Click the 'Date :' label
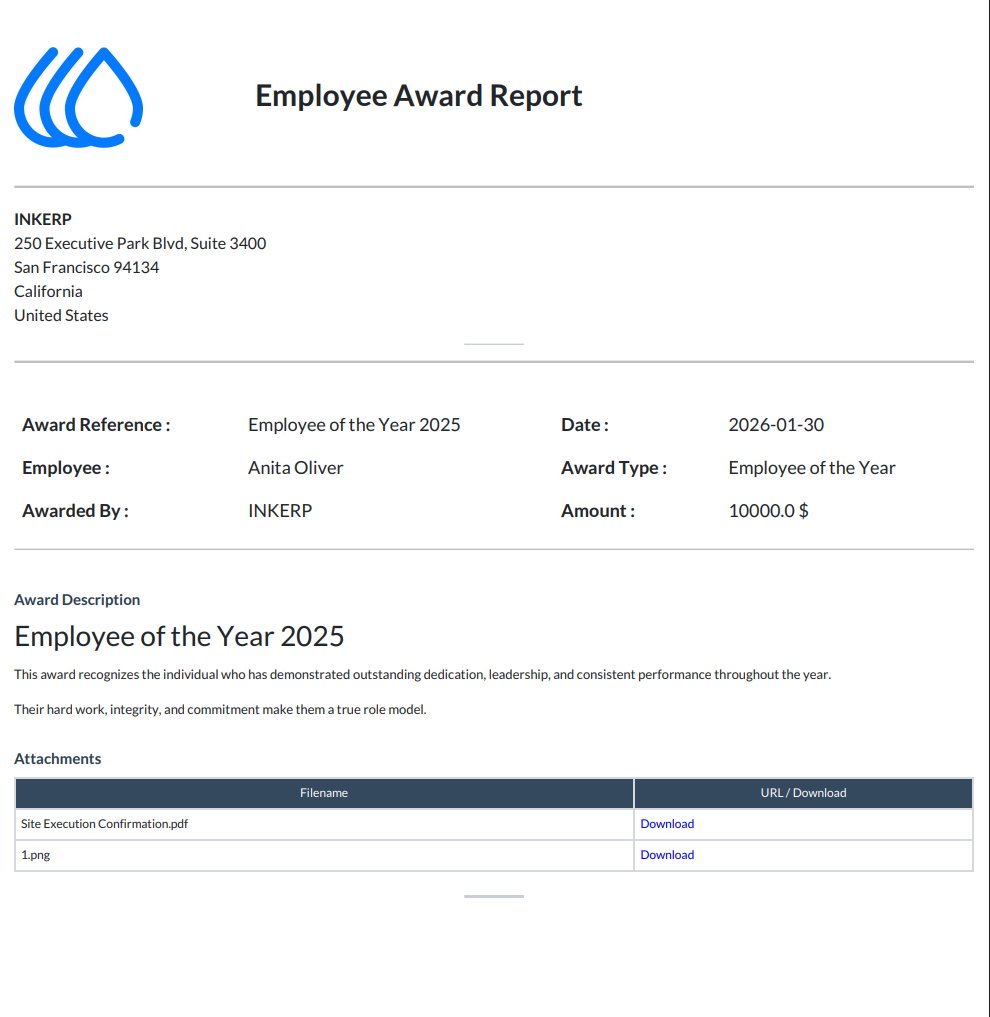Viewport: 990px width, 1017px height. (585, 425)
